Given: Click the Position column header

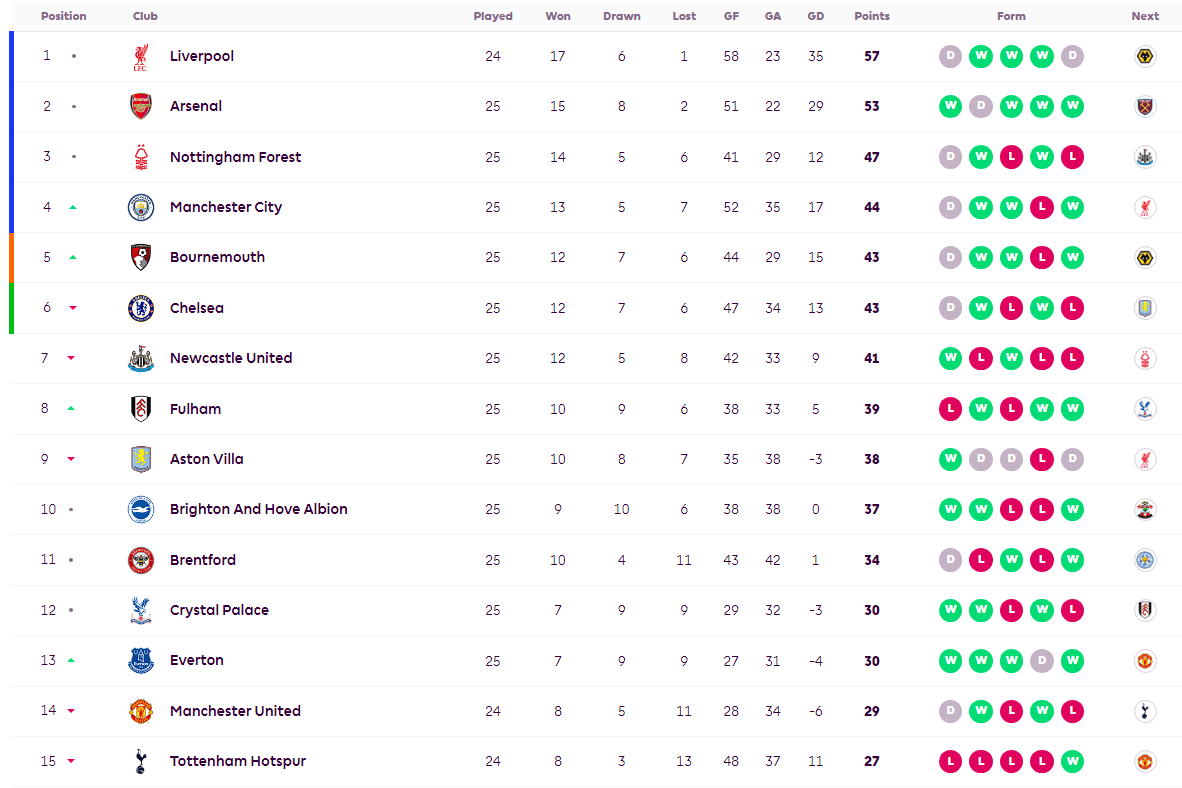Looking at the screenshot, I should click(x=64, y=16).
